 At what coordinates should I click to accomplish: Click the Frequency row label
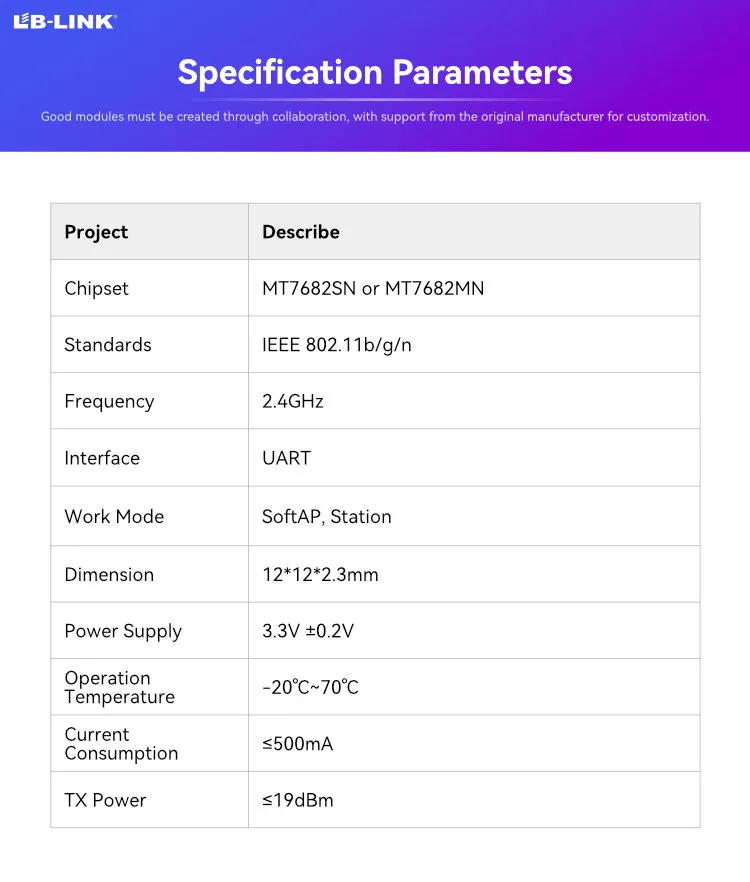coord(109,401)
